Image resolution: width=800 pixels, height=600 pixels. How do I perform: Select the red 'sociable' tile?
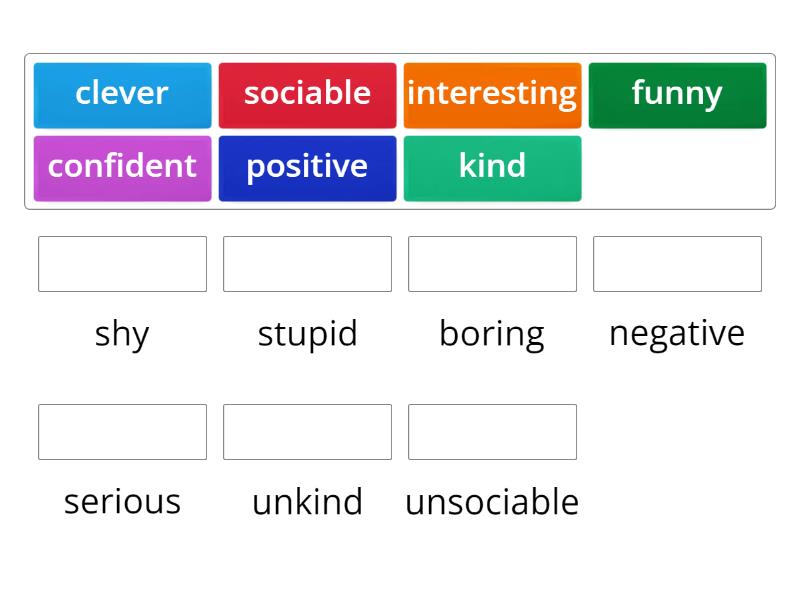point(307,95)
